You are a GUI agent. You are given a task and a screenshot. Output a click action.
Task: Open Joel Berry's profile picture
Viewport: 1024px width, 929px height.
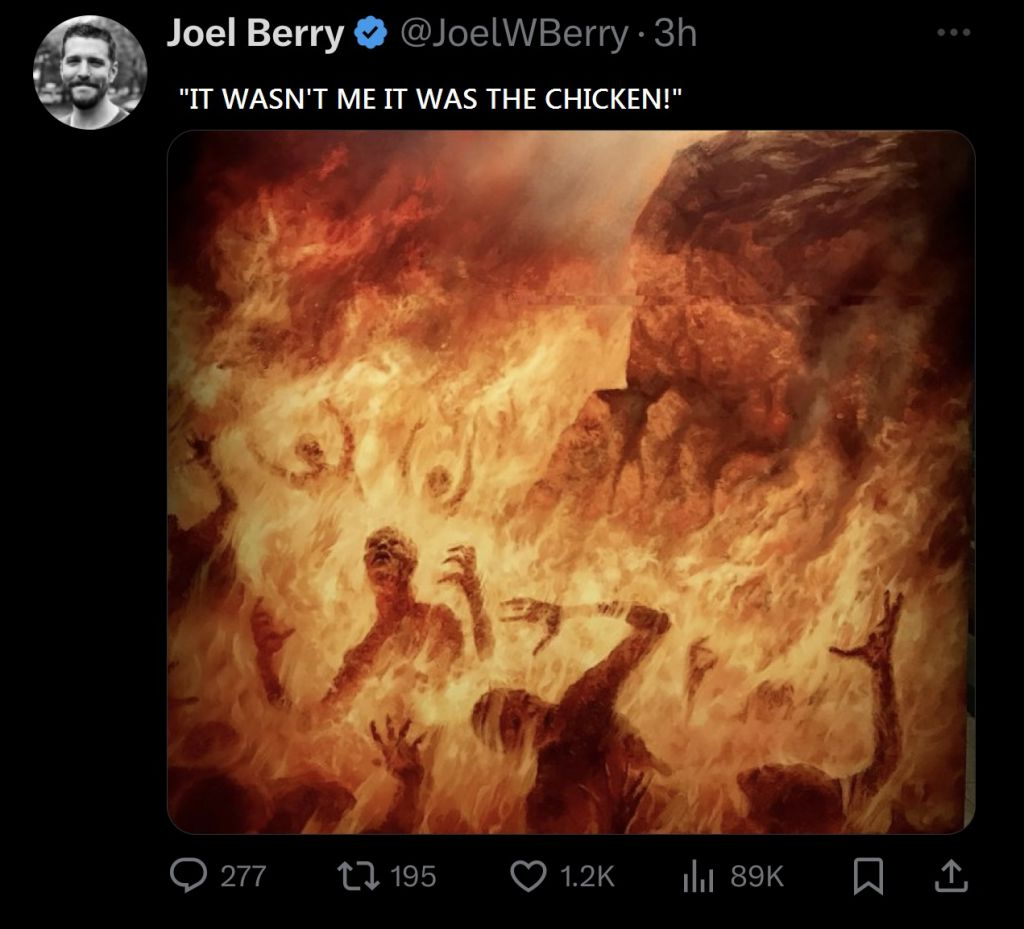click(x=90, y=73)
